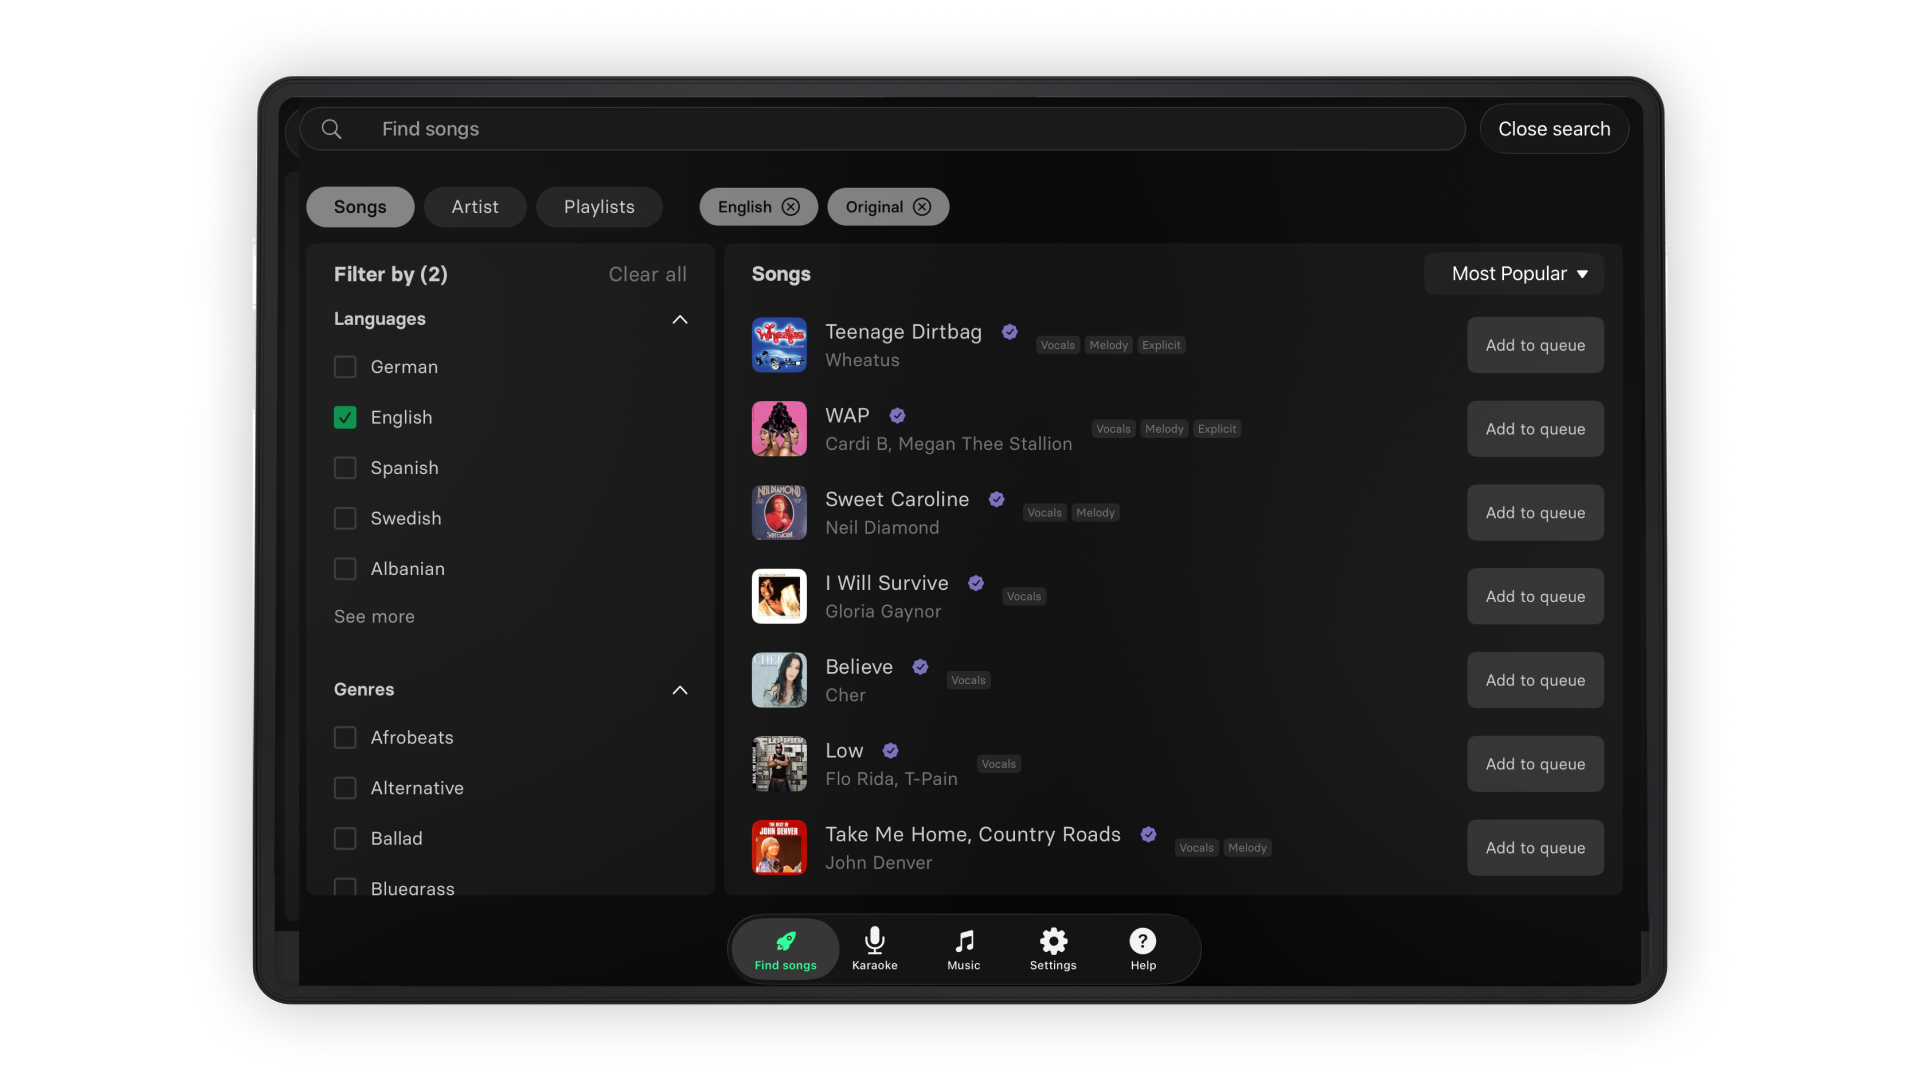Enable the Spanish language checkbox
Screen dimensions: 1920x1080
pyautogui.click(x=345, y=468)
